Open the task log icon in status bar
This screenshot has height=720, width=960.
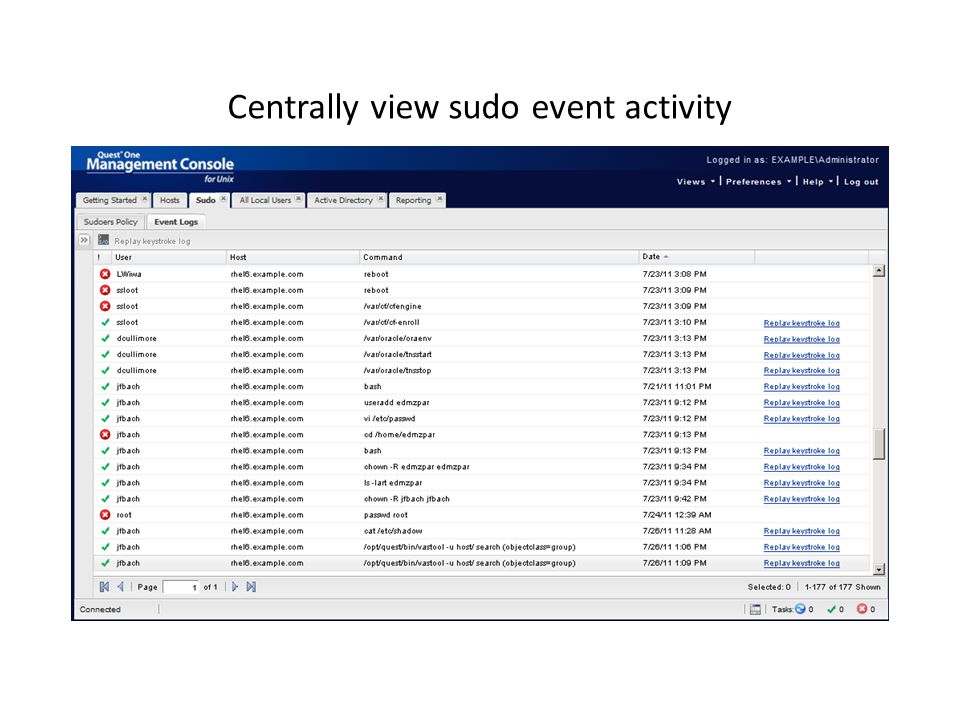coord(756,609)
